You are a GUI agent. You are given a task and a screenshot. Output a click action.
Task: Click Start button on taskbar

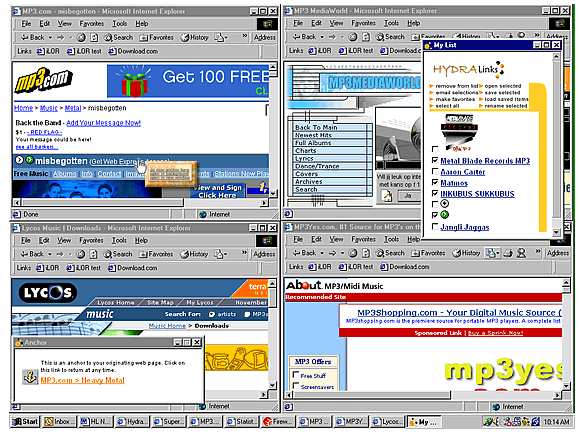coord(25,422)
